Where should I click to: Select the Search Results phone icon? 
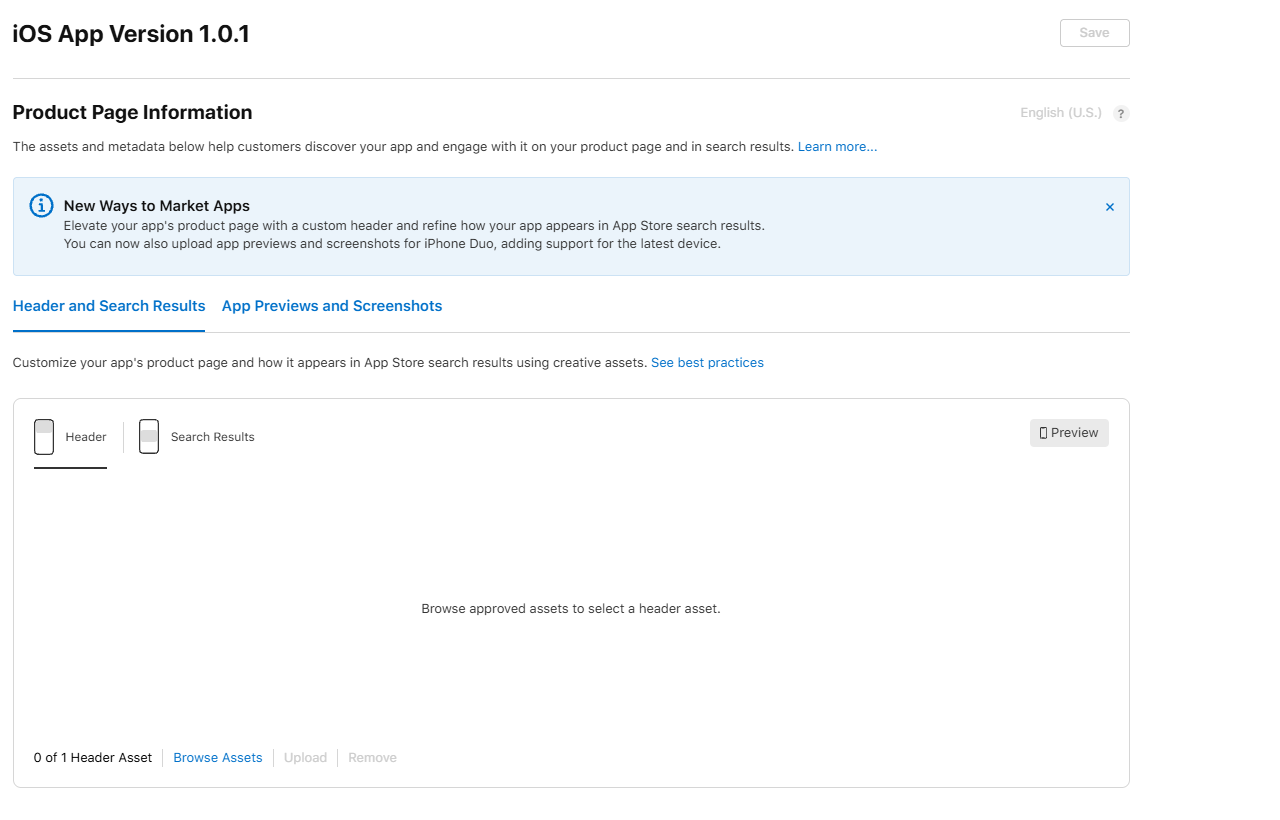tap(149, 437)
